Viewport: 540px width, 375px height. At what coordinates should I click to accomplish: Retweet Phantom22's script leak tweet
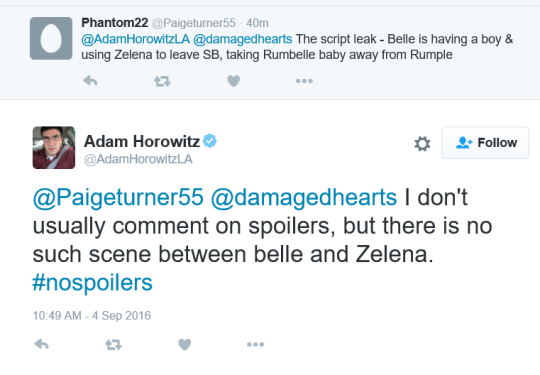click(x=162, y=81)
